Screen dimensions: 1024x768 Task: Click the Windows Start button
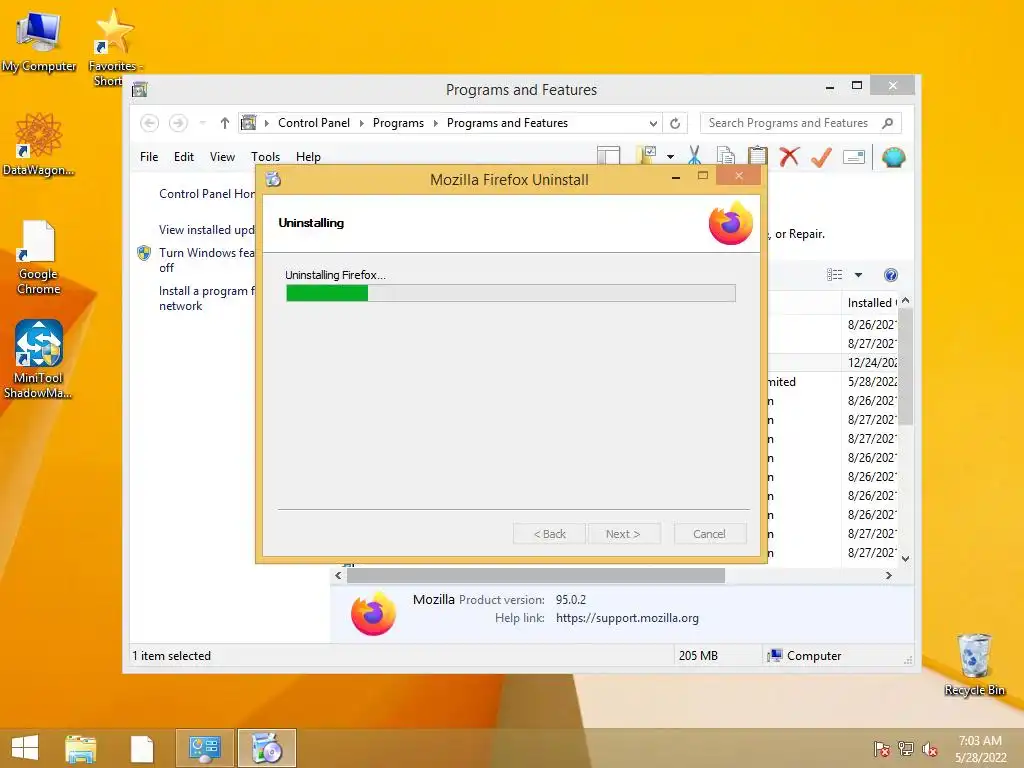click(25, 748)
